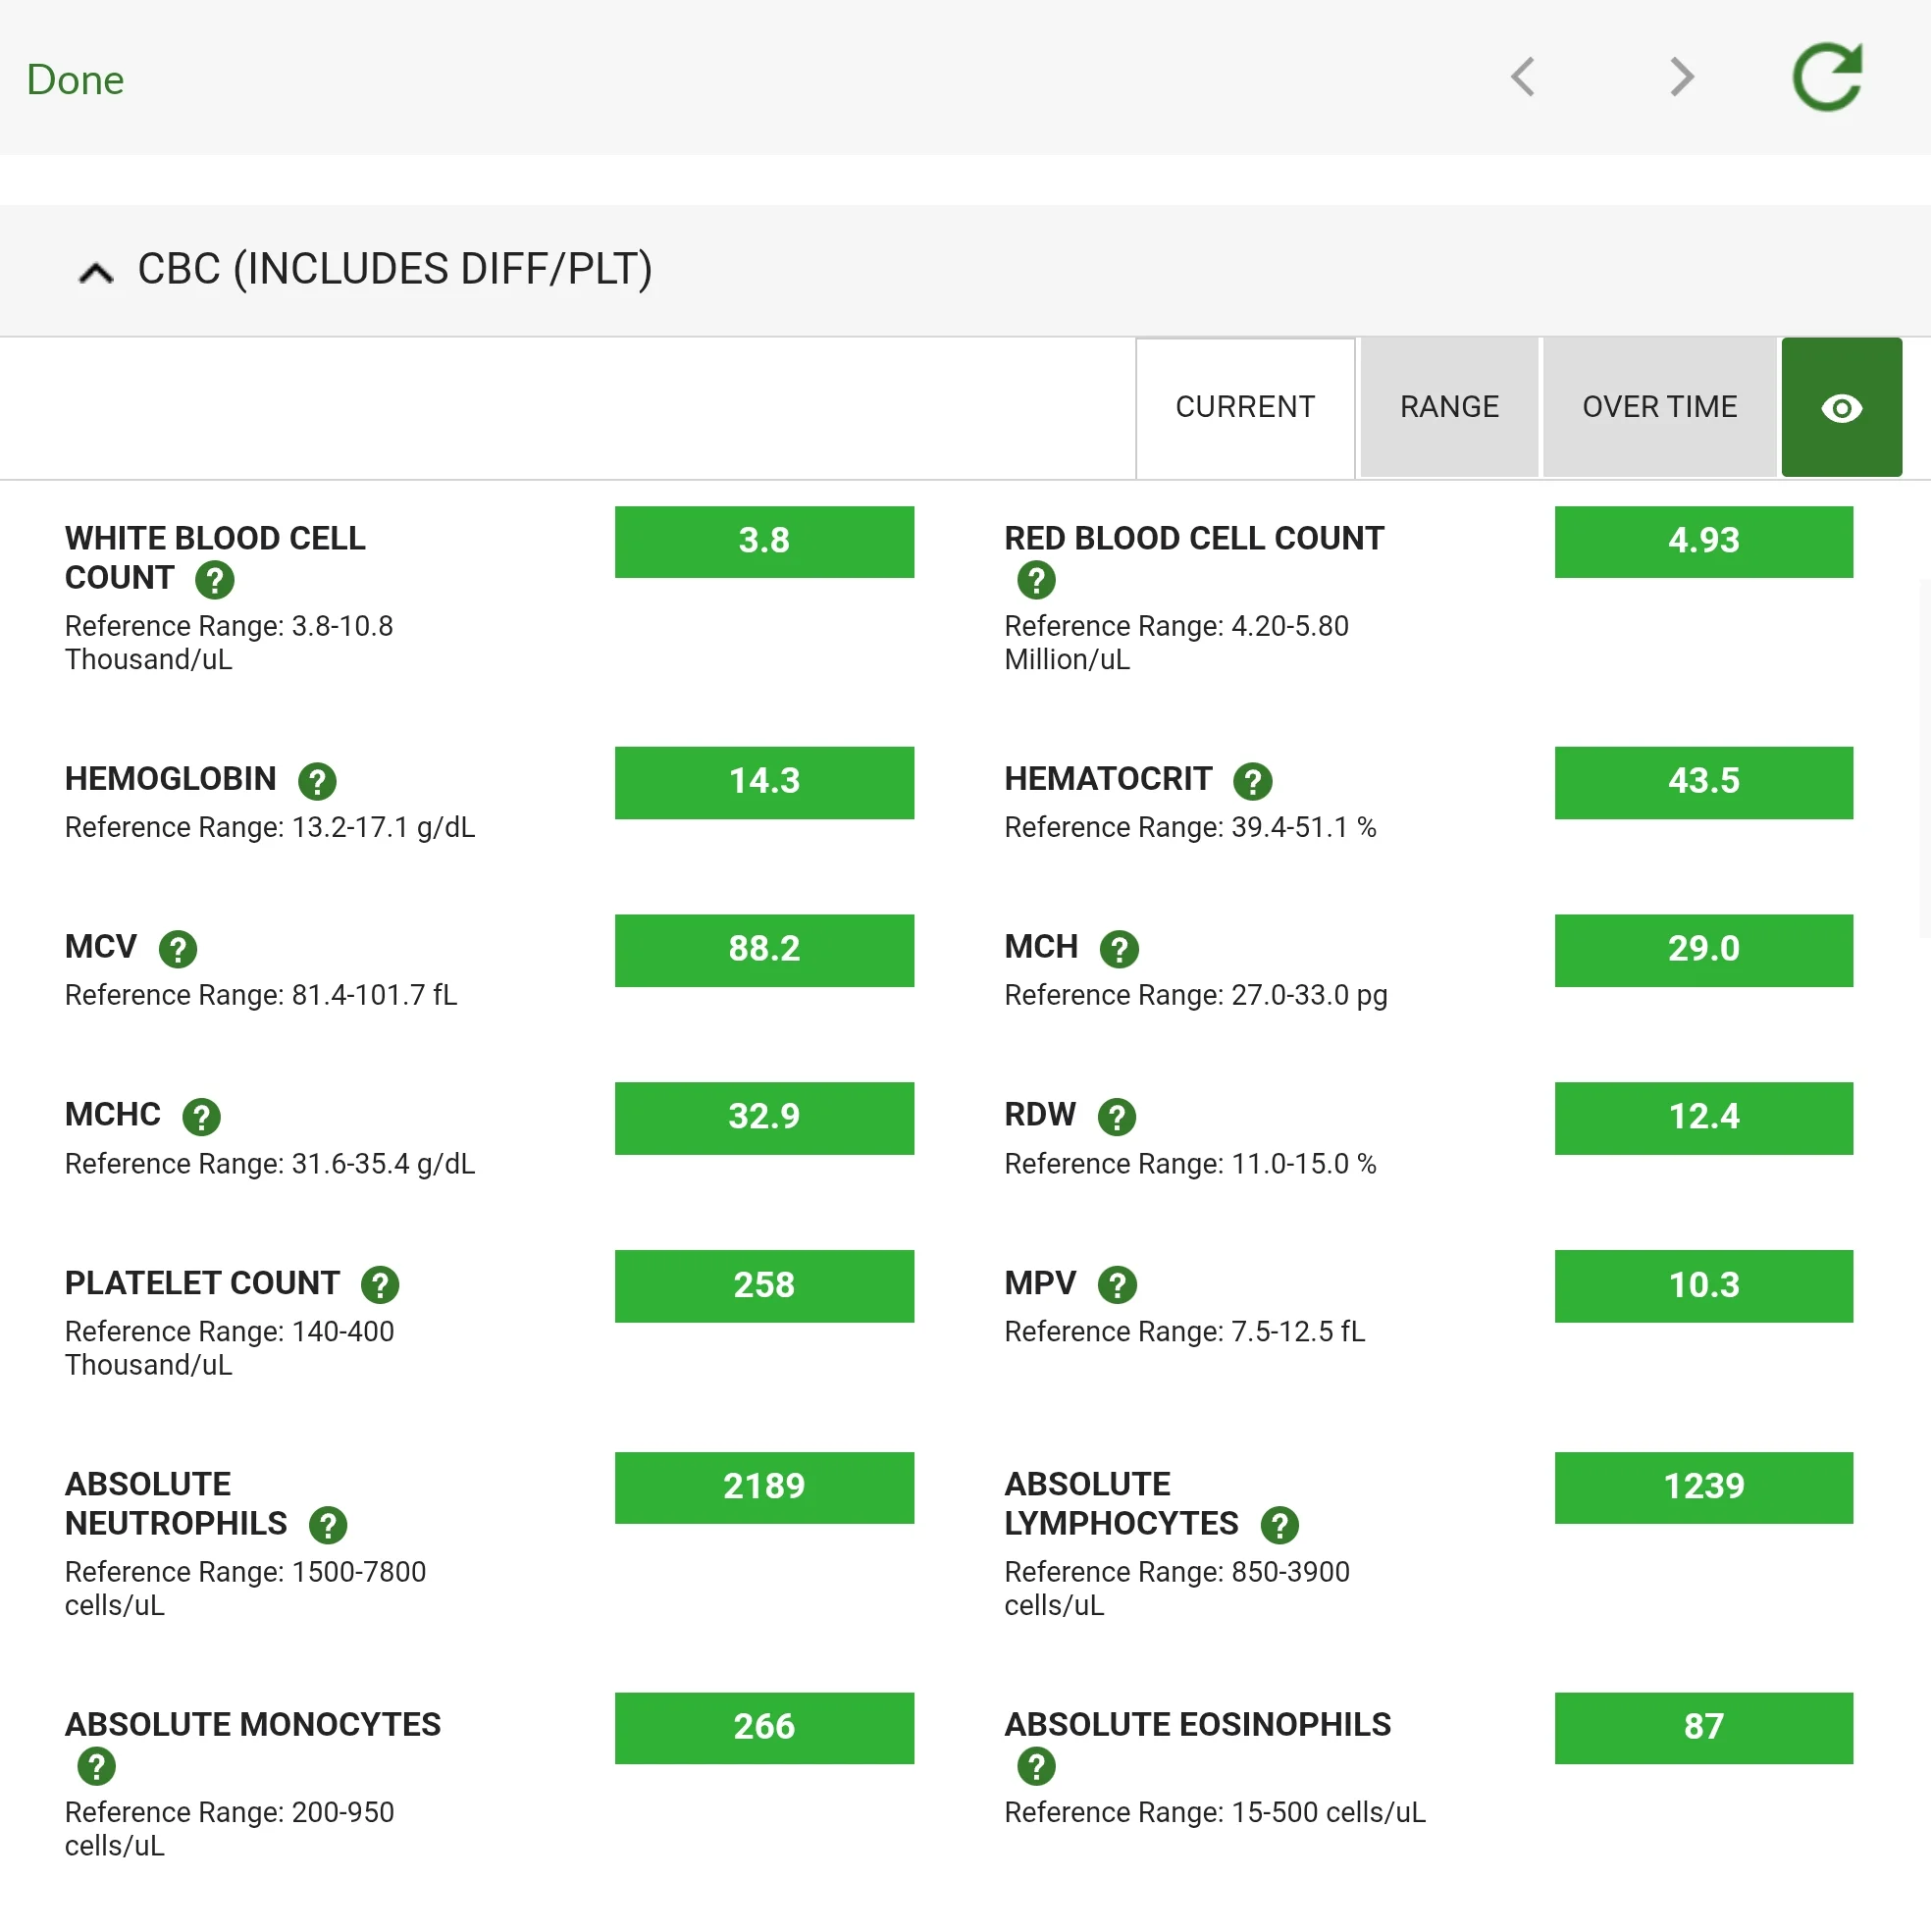Select the hemoglobin value 14.3

coord(764,782)
